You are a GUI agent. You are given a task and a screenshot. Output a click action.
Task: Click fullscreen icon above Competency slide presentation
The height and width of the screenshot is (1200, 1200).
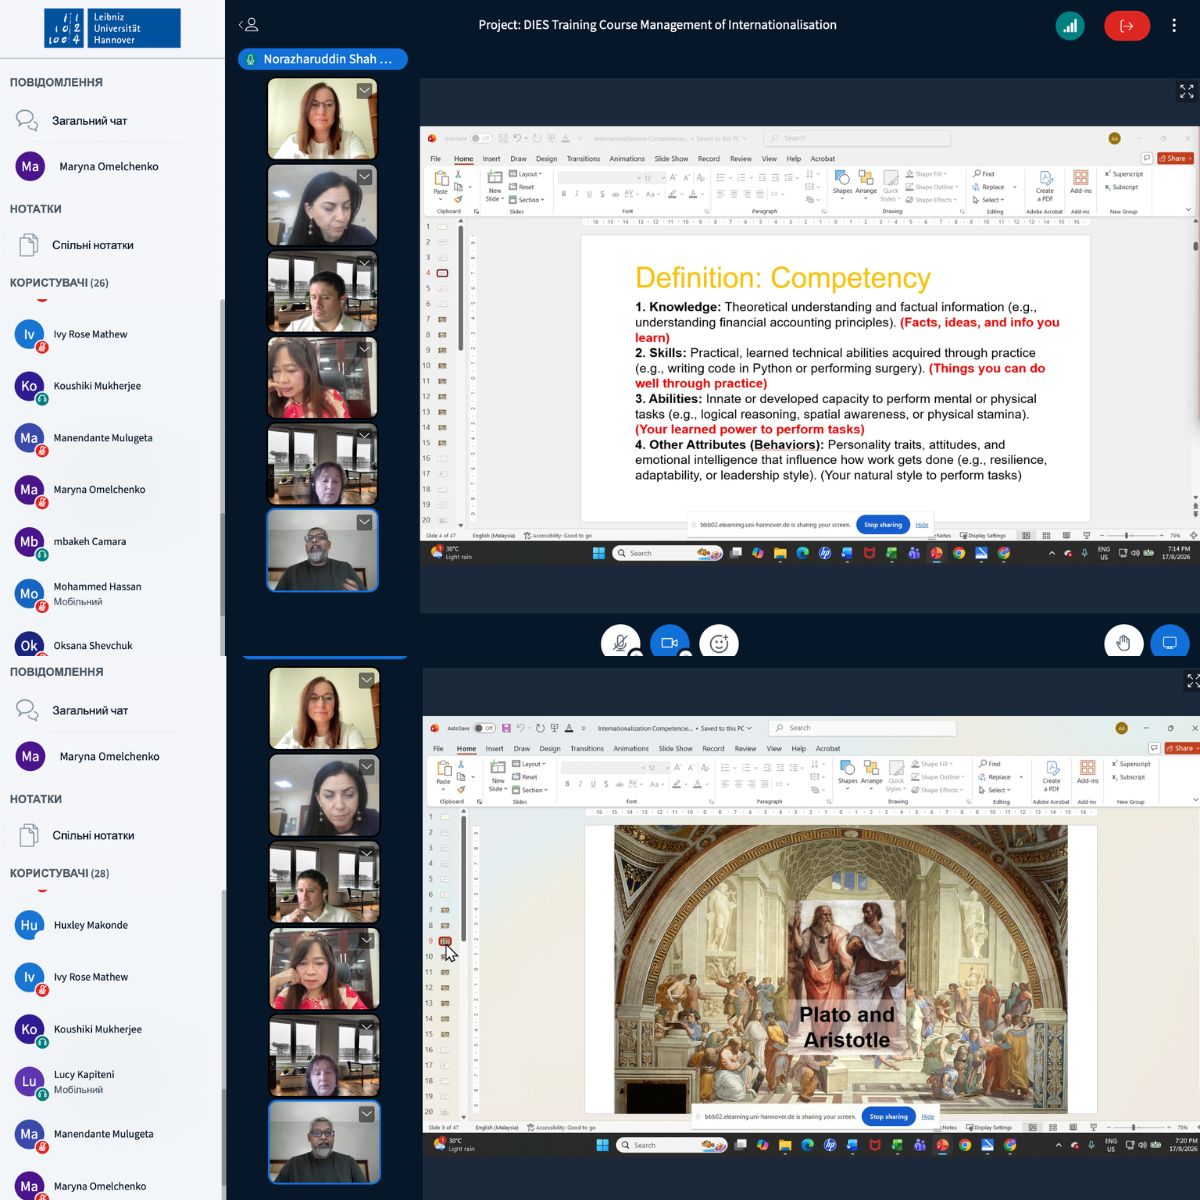tap(1186, 91)
